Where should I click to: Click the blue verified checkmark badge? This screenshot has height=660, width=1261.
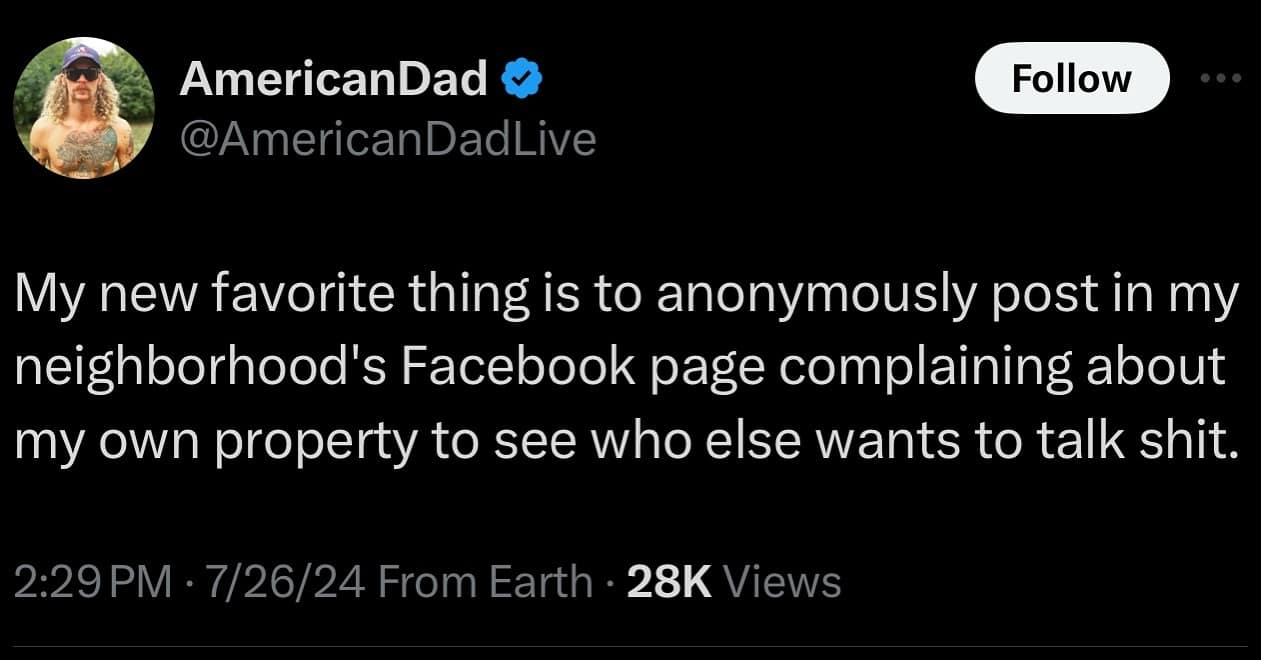tap(521, 78)
